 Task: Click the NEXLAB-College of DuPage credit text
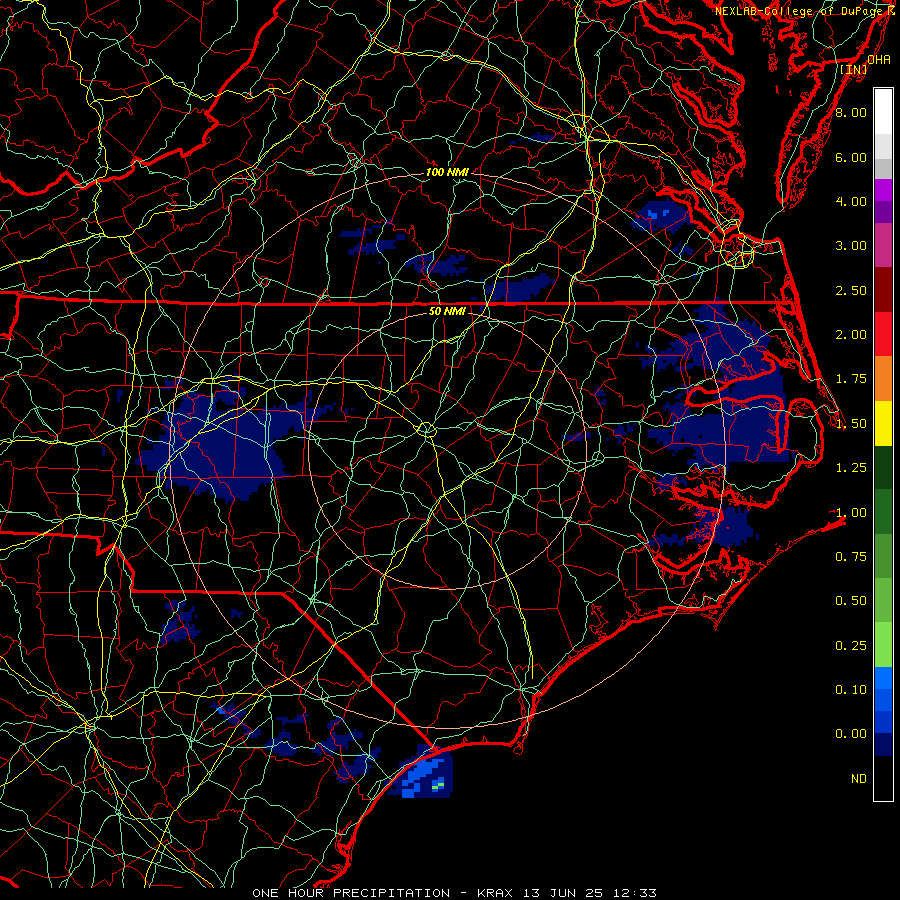click(806, 11)
